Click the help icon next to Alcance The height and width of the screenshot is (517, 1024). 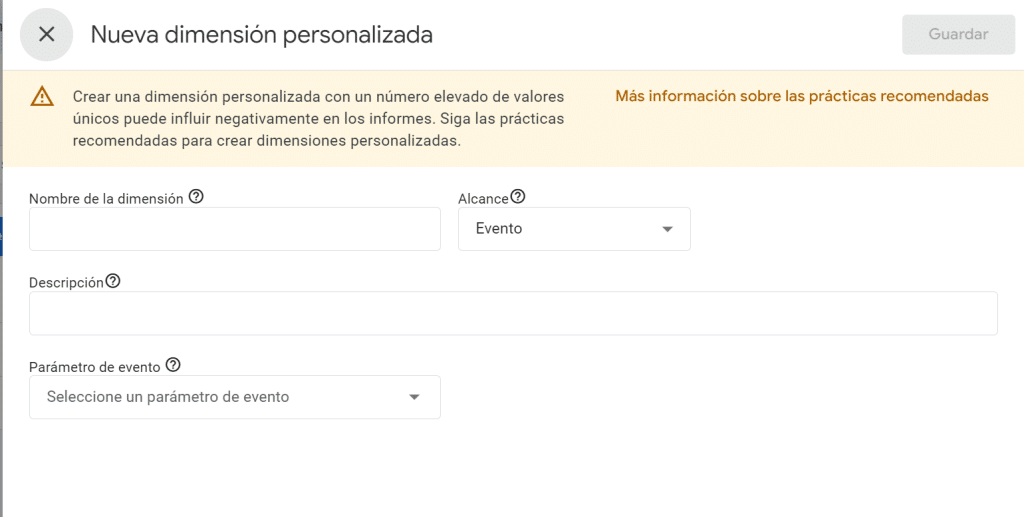(x=518, y=196)
